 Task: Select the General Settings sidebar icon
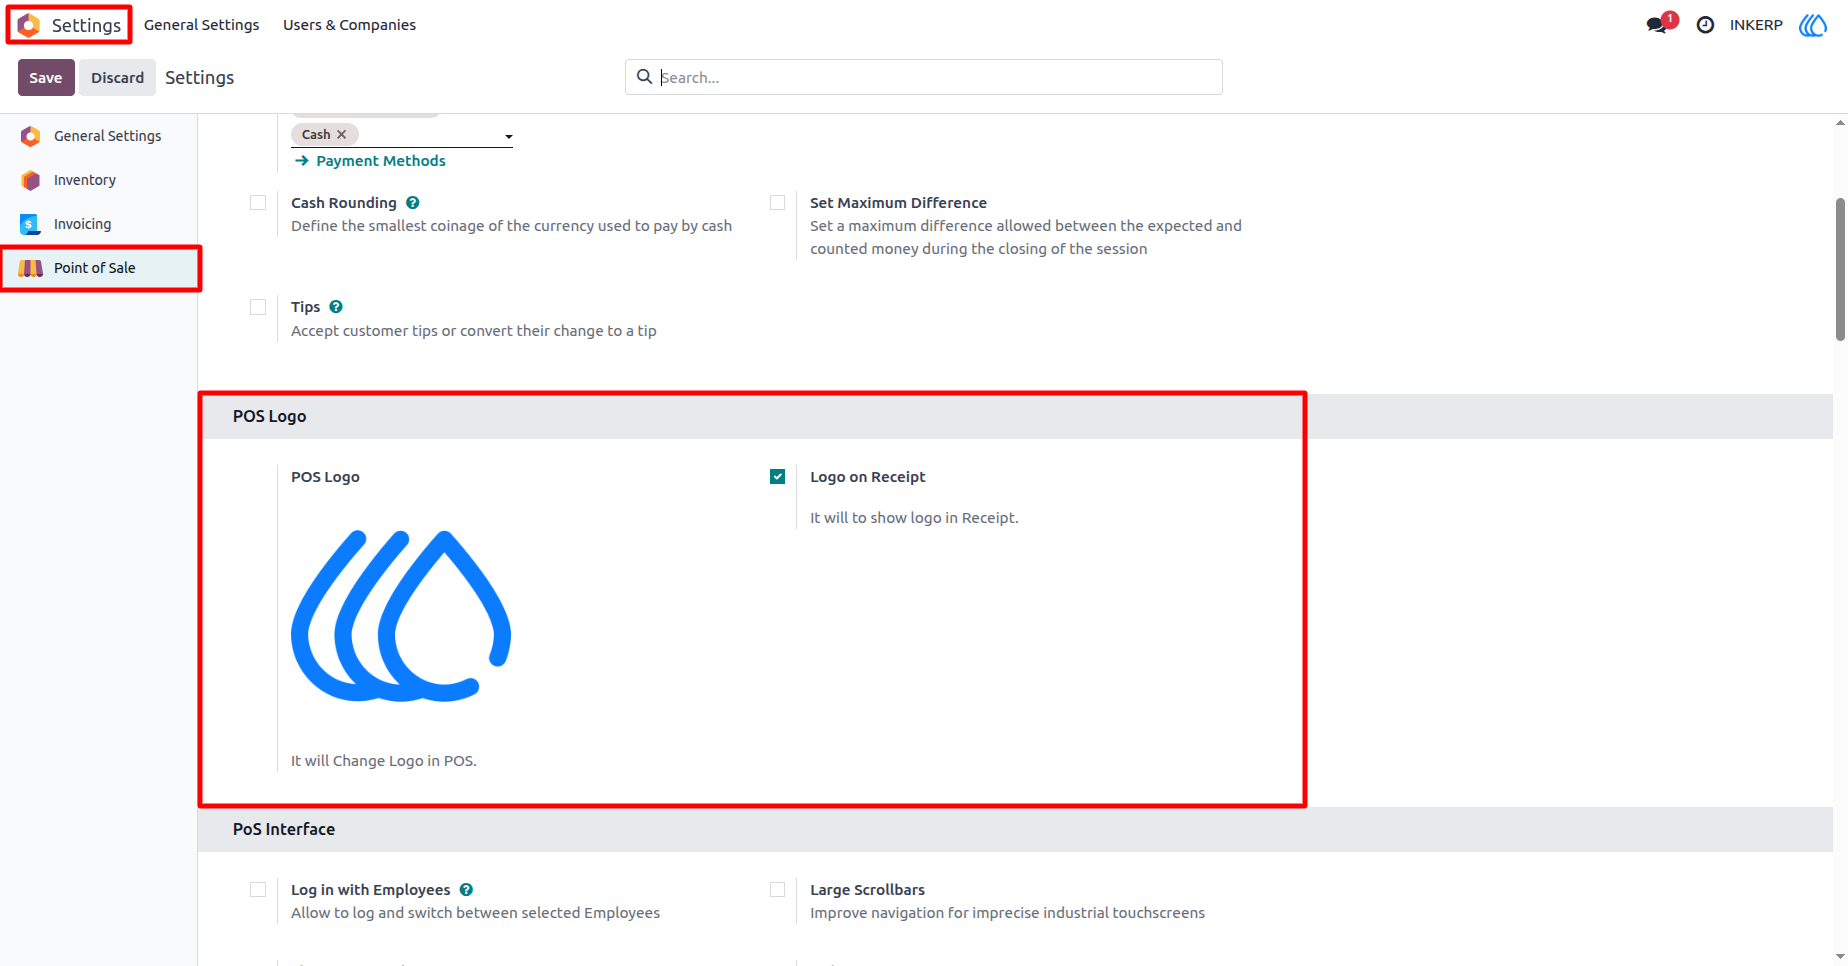(x=31, y=136)
